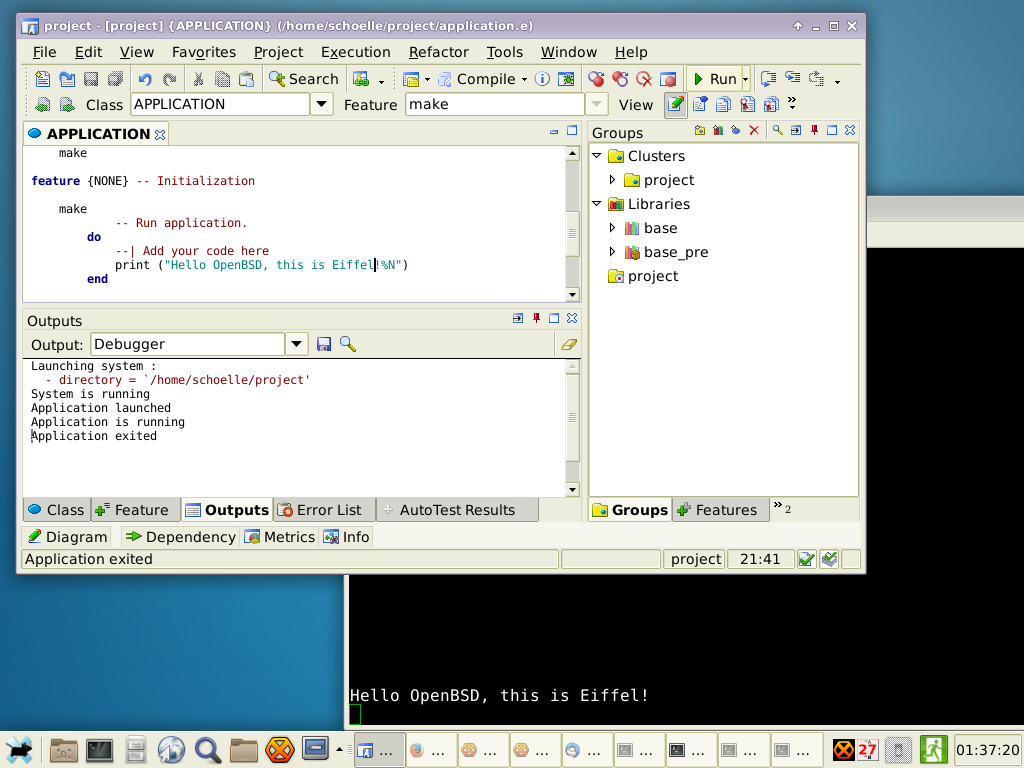Screen dimensions: 1024x768
Task: Open the Class name dropdown
Action: tap(321, 104)
